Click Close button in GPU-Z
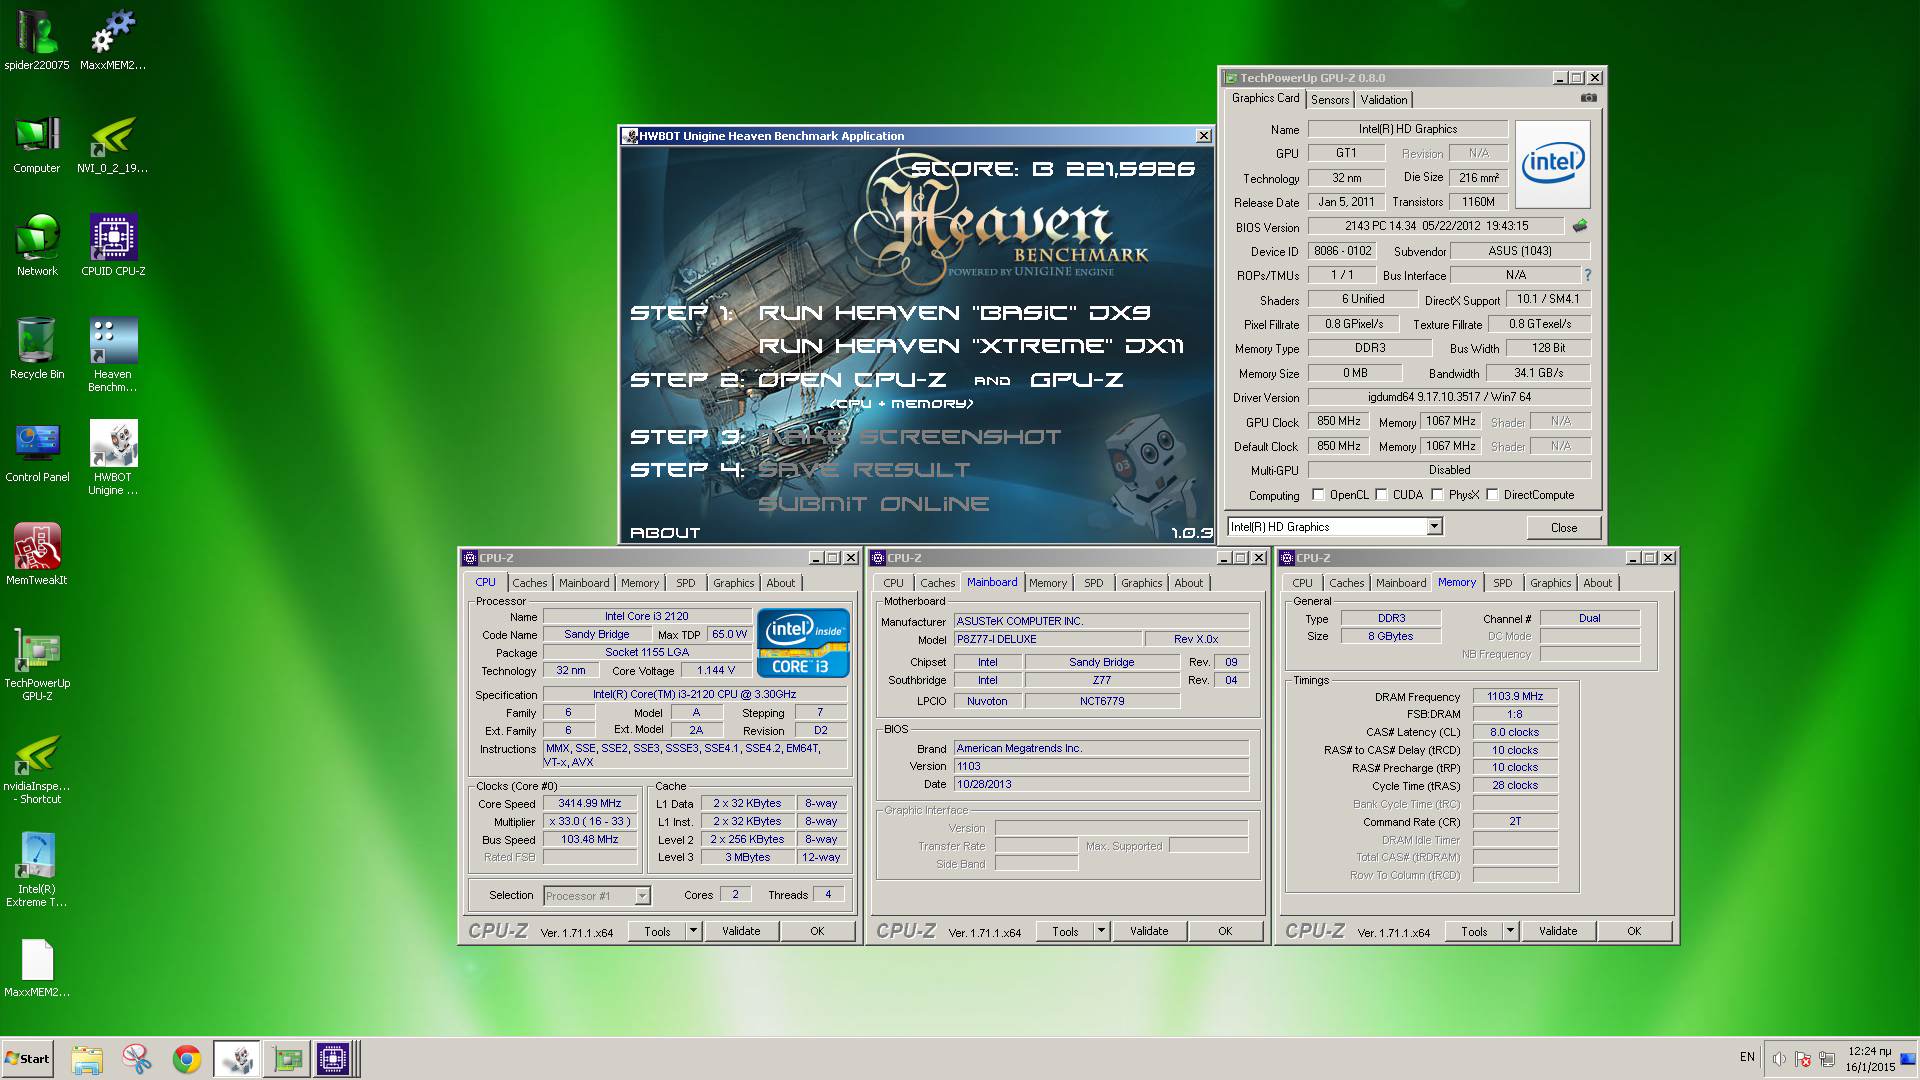This screenshot has height=1080, width=1920. [1564, 528]
